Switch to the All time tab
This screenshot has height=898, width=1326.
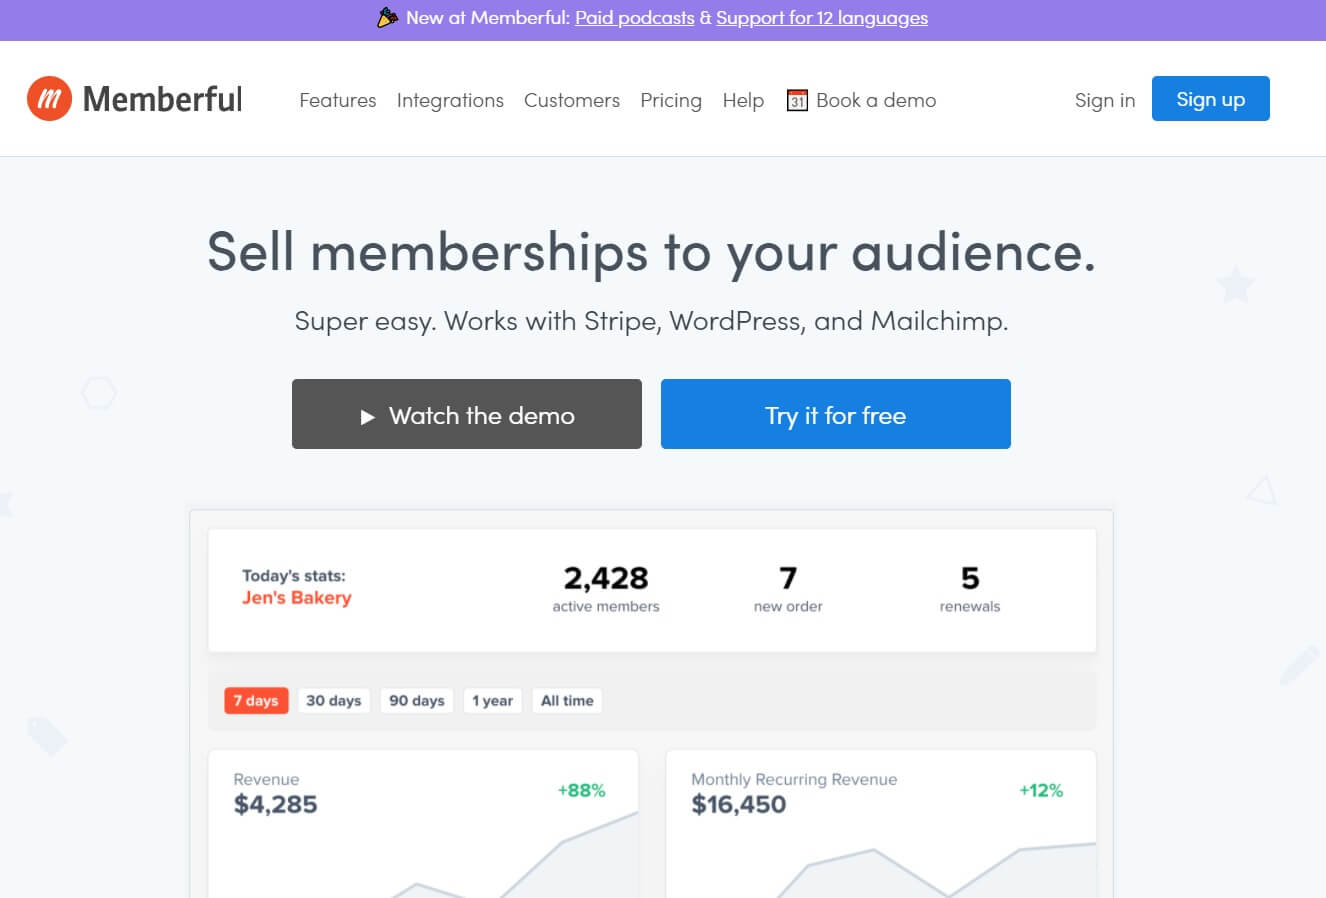coord(567,701)
